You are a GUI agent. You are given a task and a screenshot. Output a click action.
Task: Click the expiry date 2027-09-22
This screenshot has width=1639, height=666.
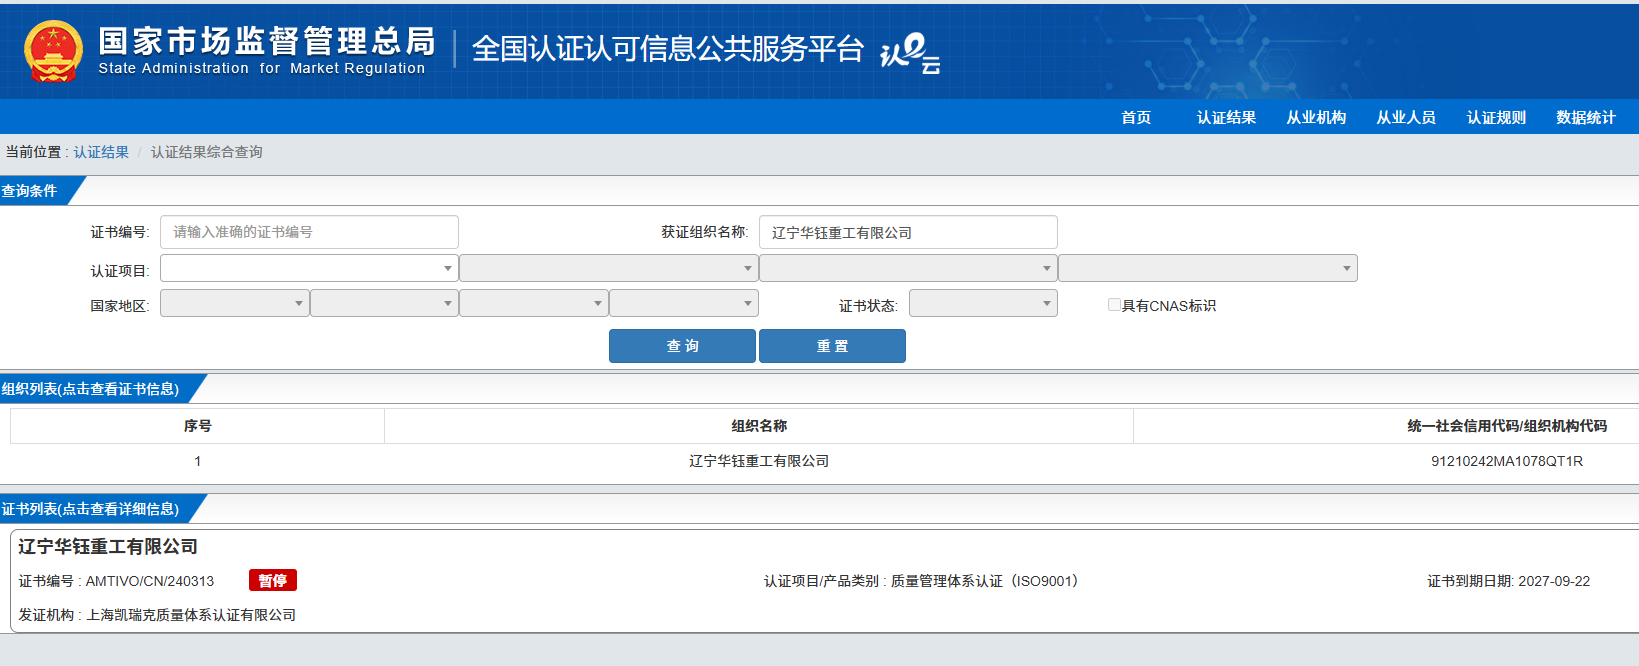tap(1554, 581)
